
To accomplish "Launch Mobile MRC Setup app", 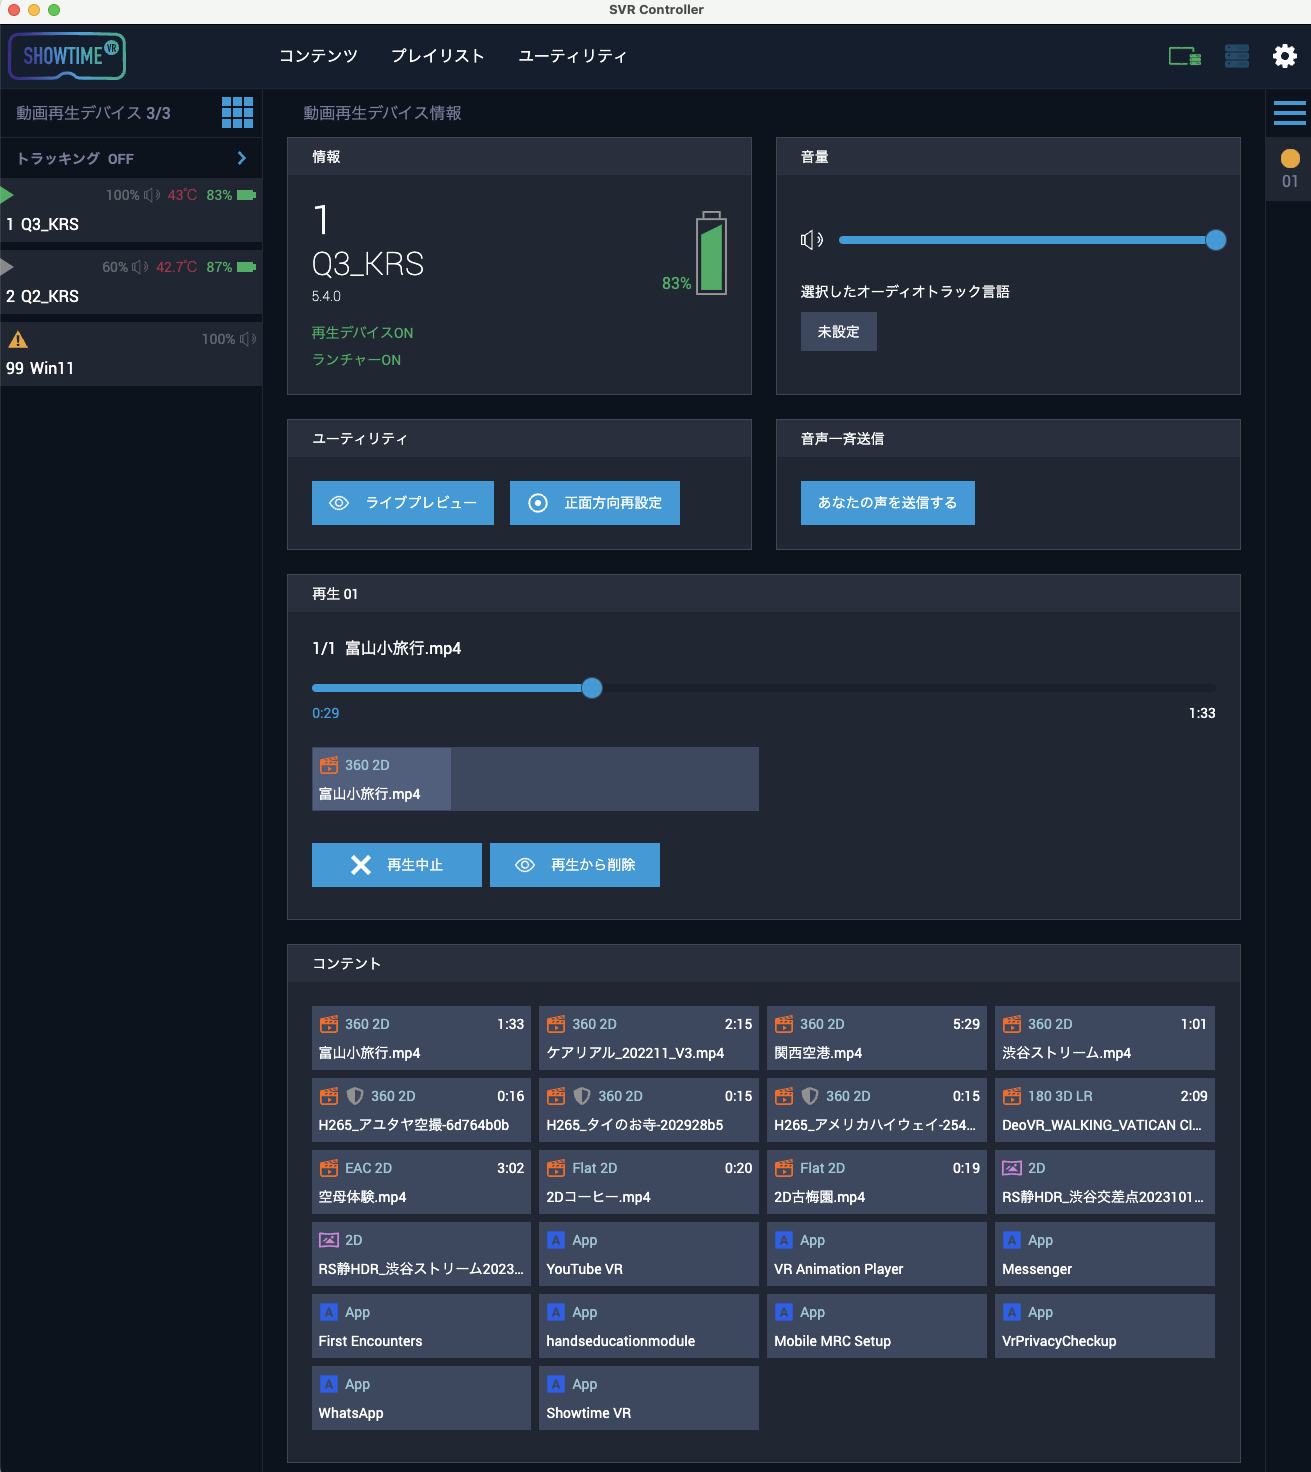I will [877, 1326].
